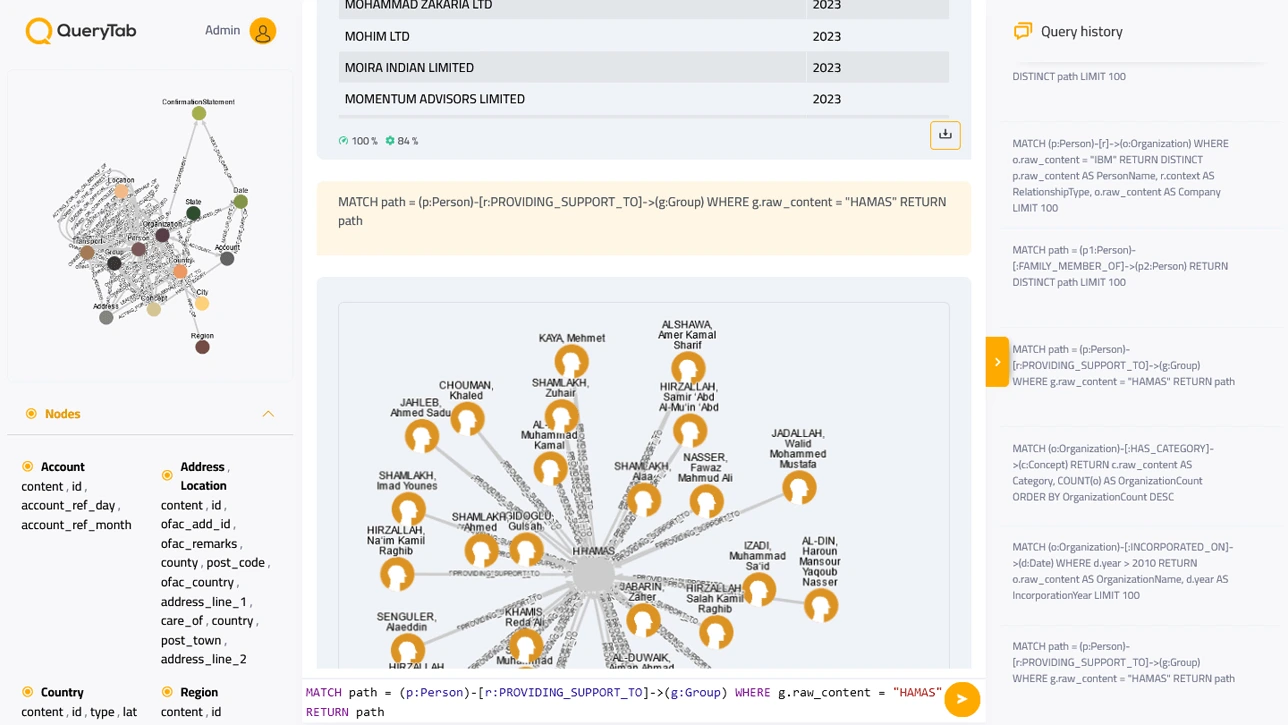Screen dimensions: 1288x725
Task: Click the Query history chat icon
Action: [x=1022, y=31]
